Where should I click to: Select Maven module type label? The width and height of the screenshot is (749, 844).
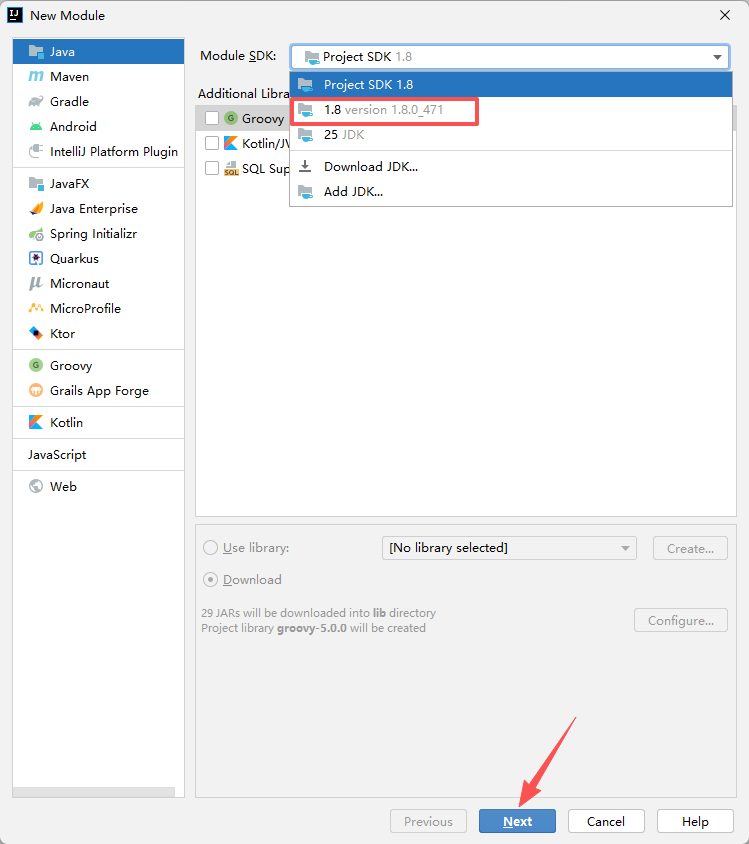69,76
